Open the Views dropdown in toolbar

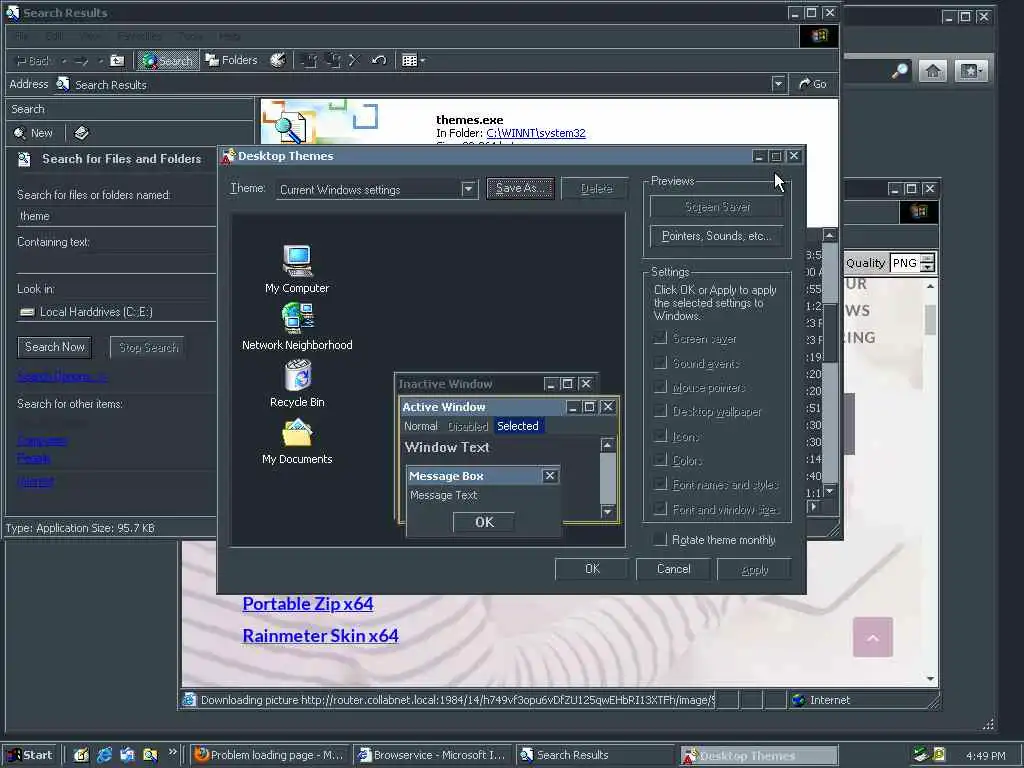pos(413,61)
